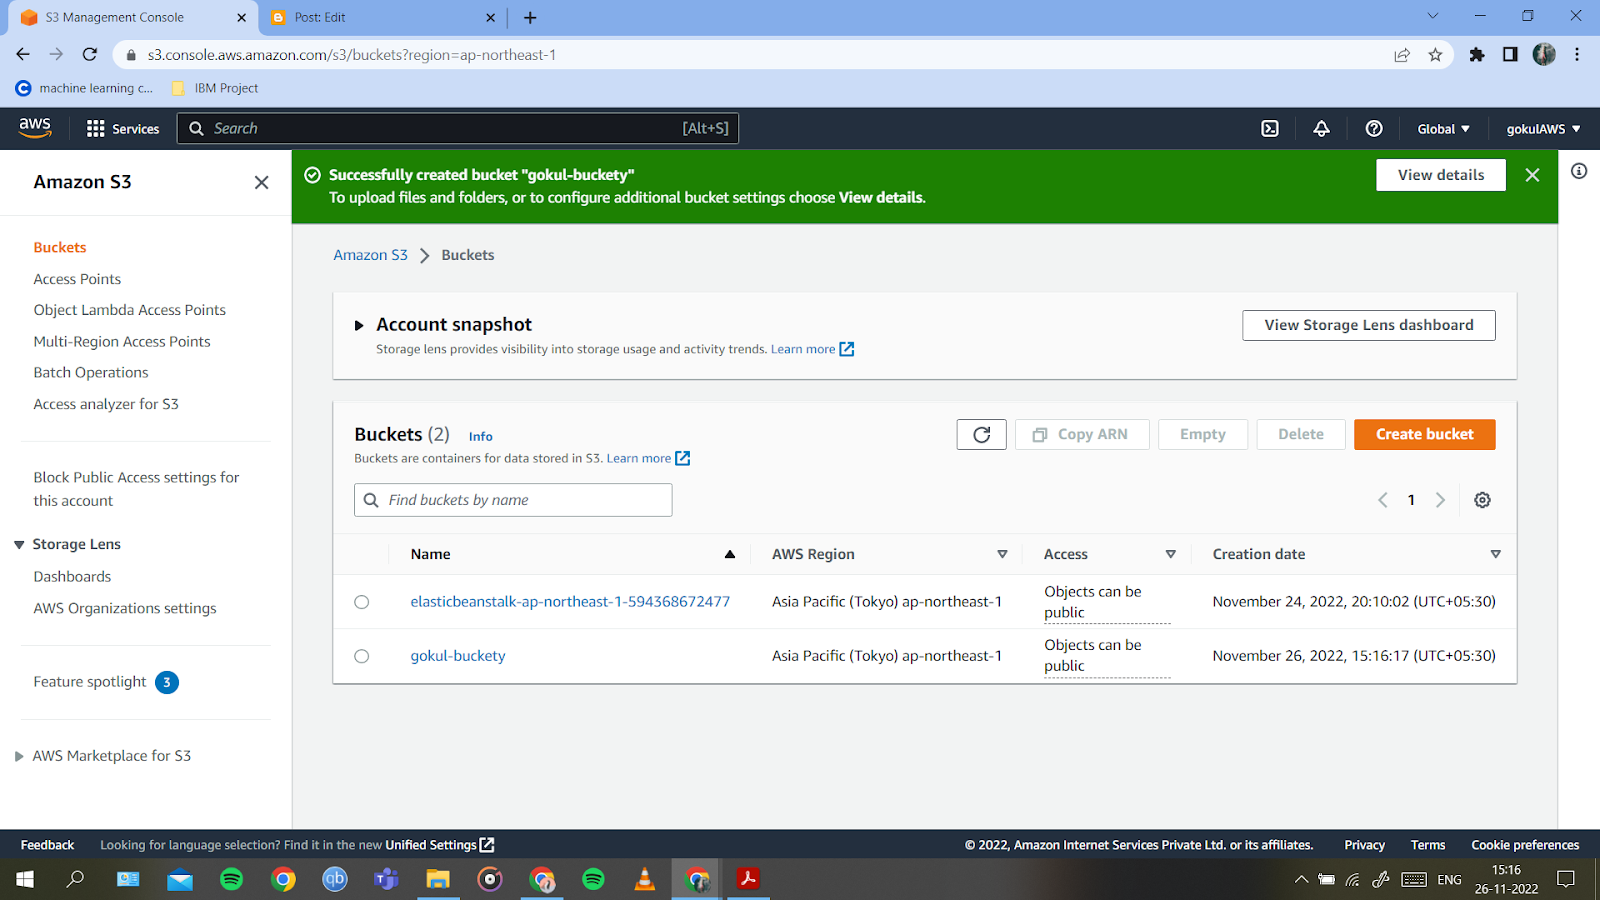Open the Services grid menu

point(123,129)
